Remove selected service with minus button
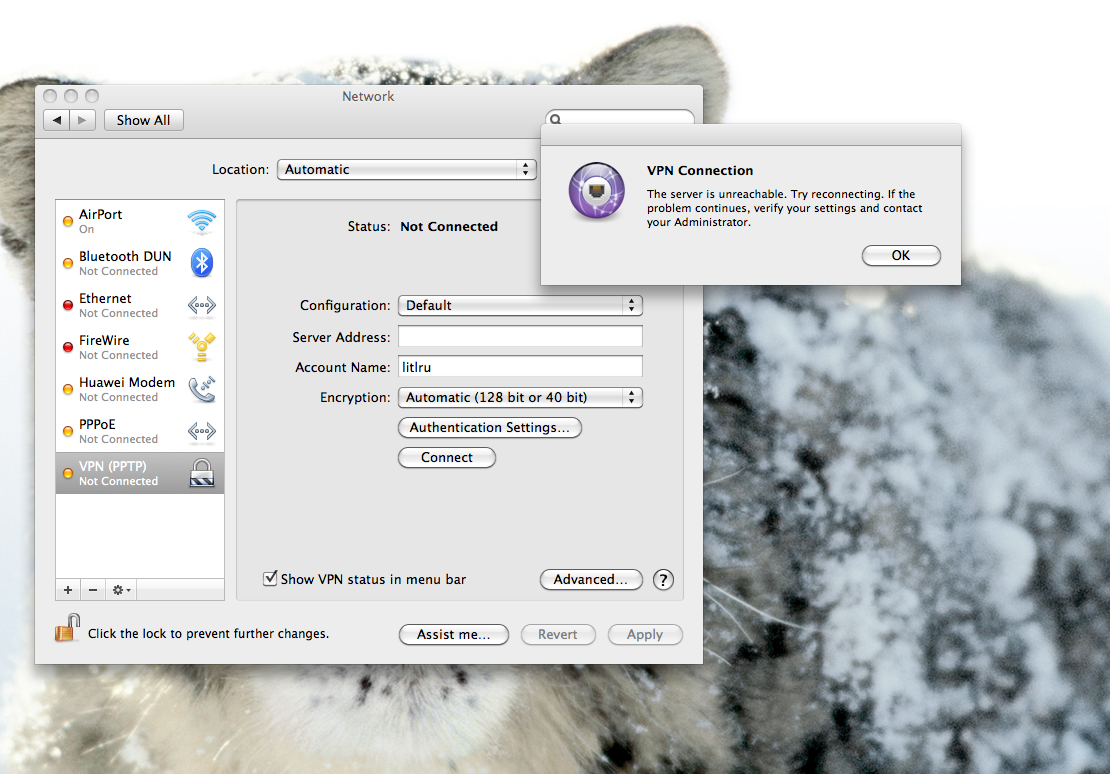Viewport: 1110px width, 774px height. tap(93, 590)
